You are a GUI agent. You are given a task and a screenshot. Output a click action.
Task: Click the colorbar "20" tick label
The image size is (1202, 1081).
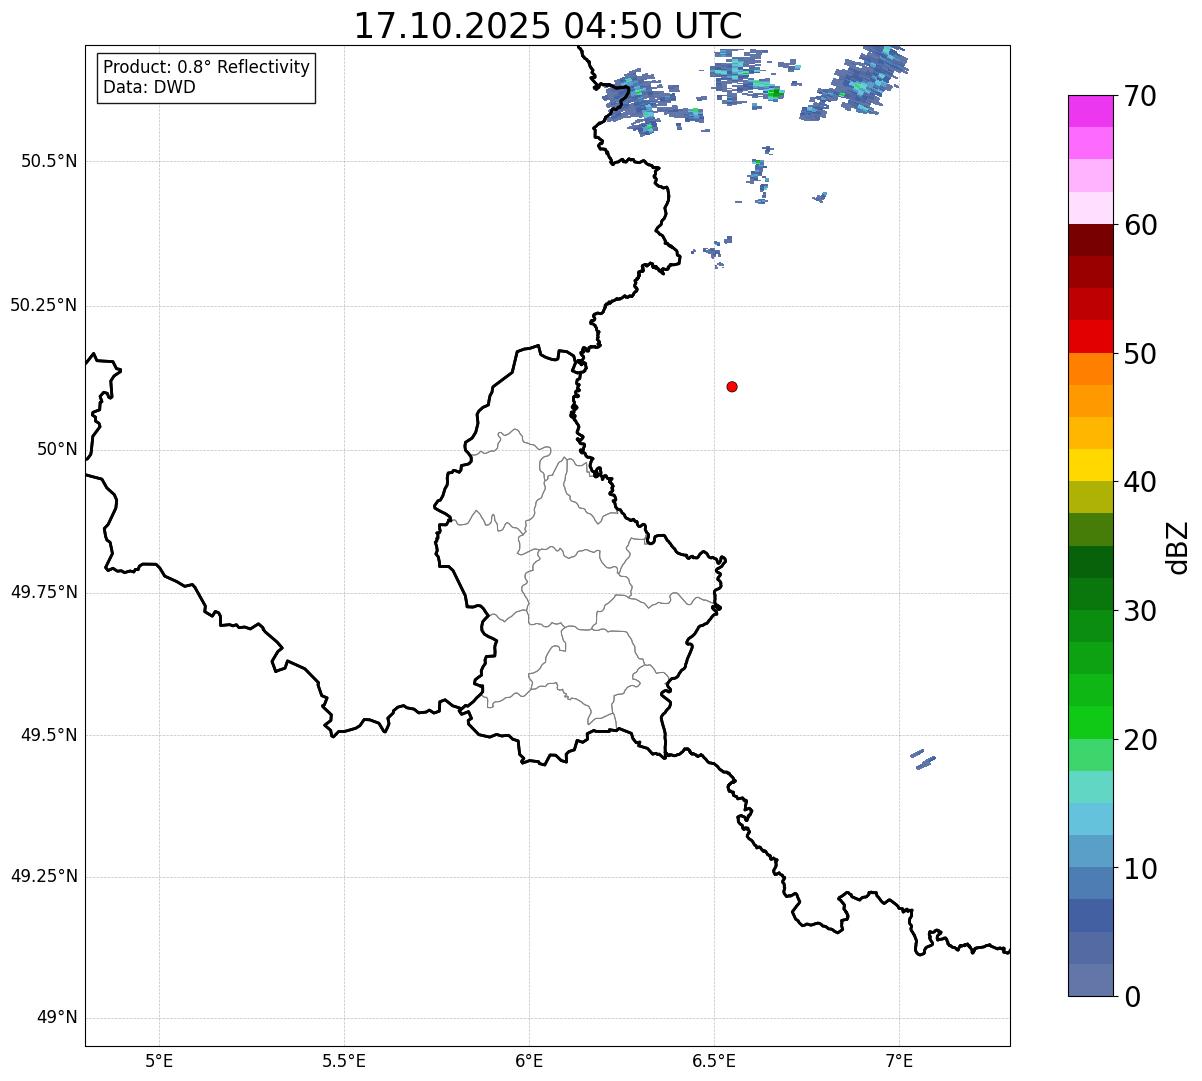click(x=1140, y=740)
